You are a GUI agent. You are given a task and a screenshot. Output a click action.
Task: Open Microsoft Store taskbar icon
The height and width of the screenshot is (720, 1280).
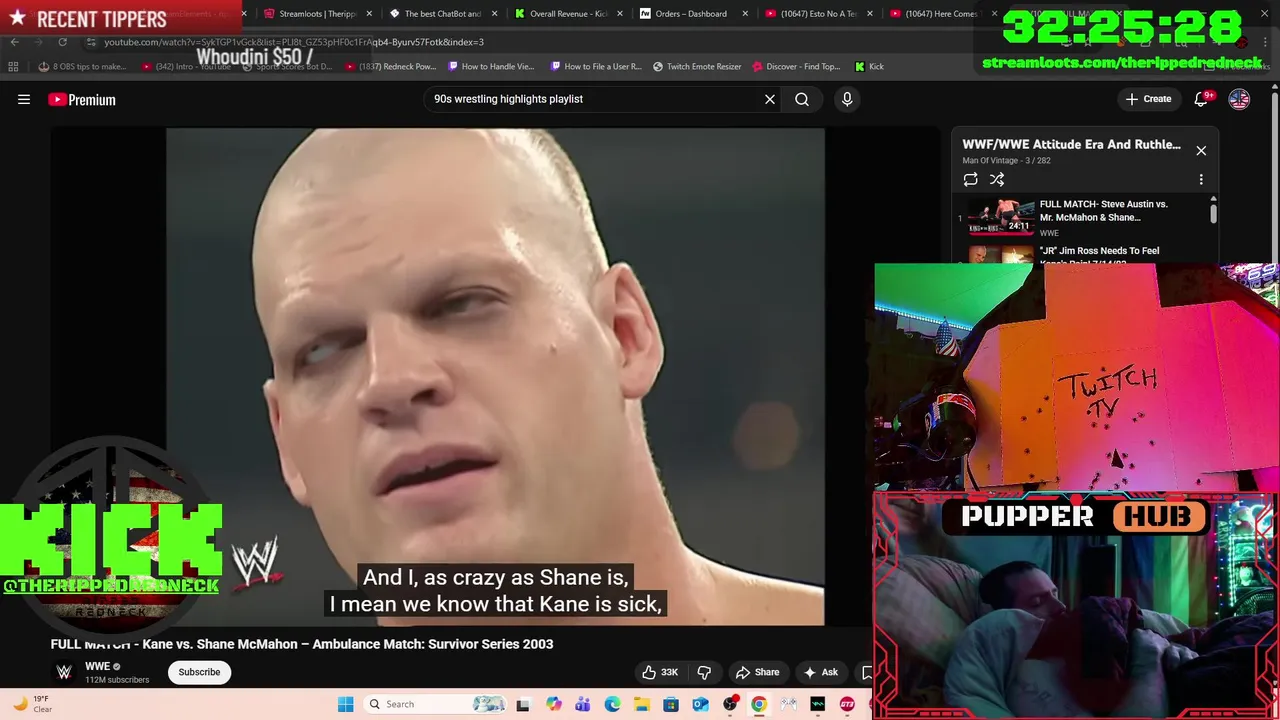click(671, 704)
